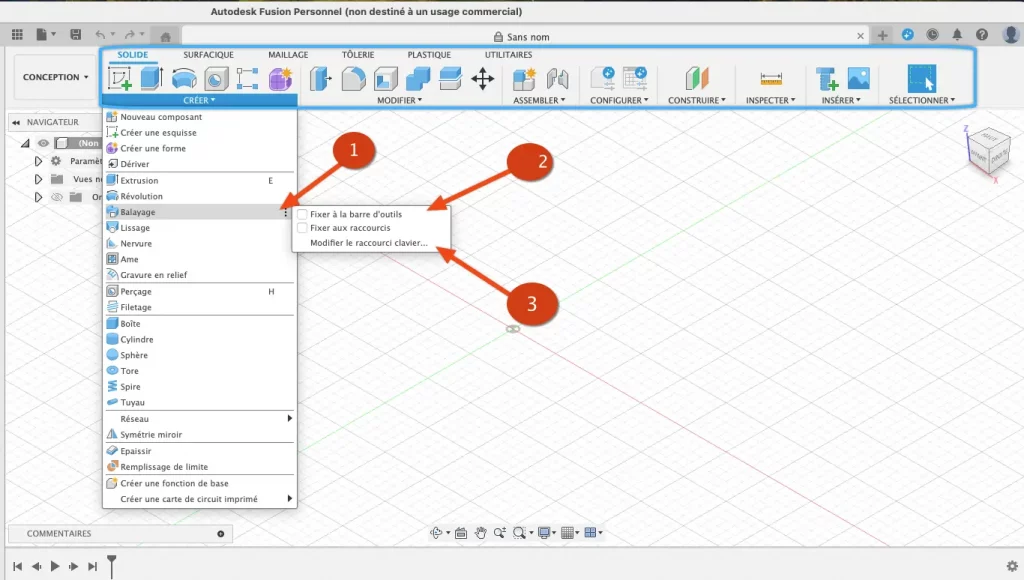Click the Move/Copy cross-arrows icon
Viewport: 1024px width, 580px height.
coord(482,79)
